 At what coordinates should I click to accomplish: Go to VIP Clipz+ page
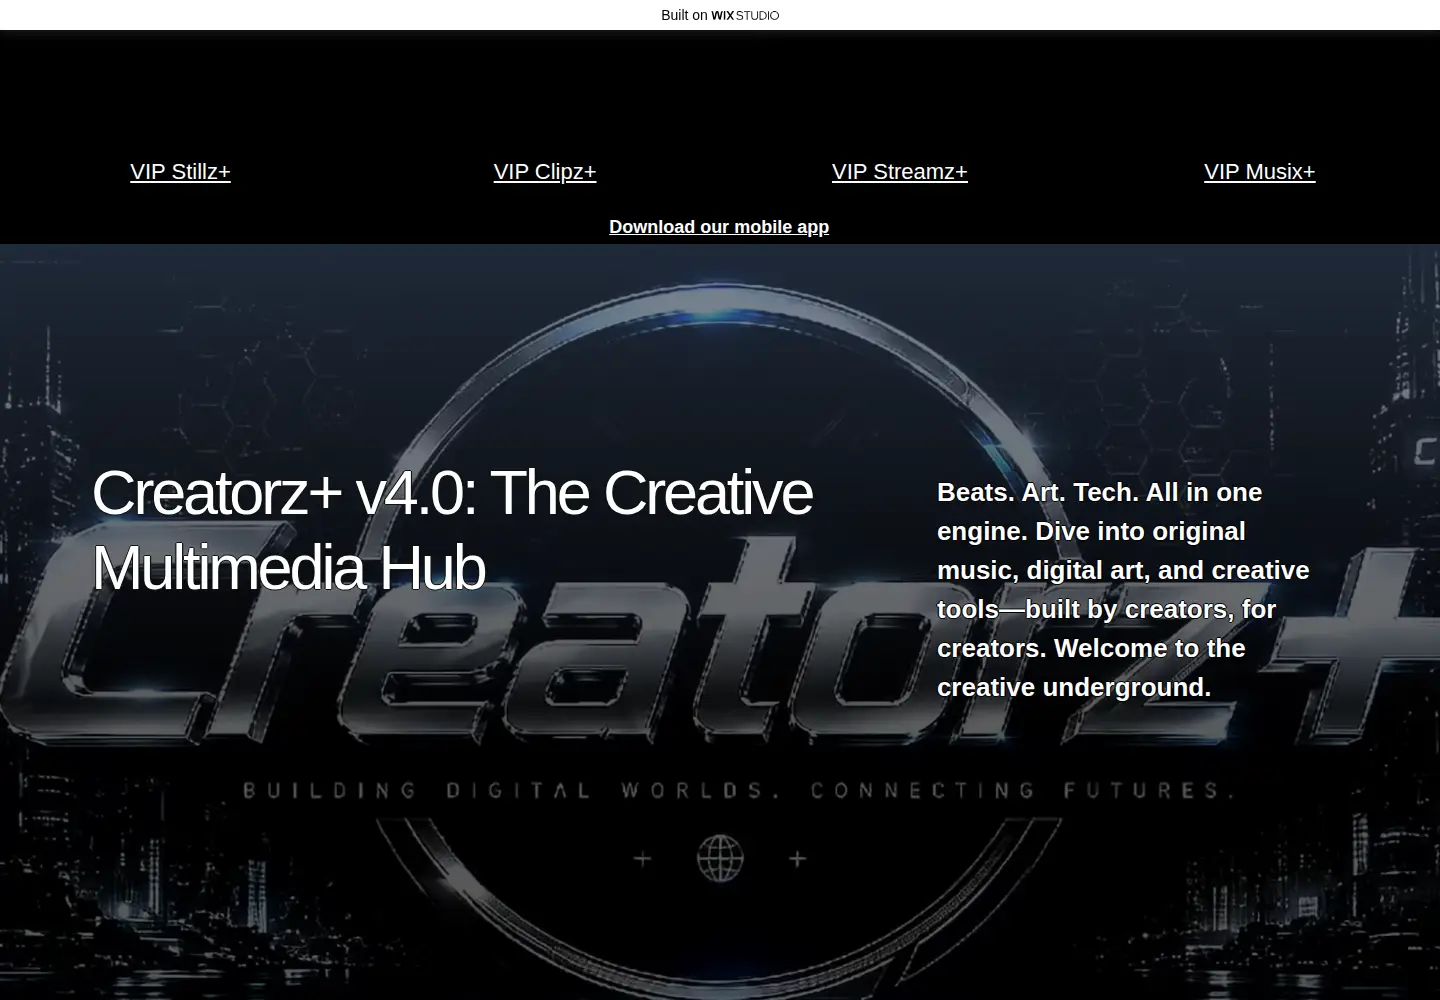545,172
